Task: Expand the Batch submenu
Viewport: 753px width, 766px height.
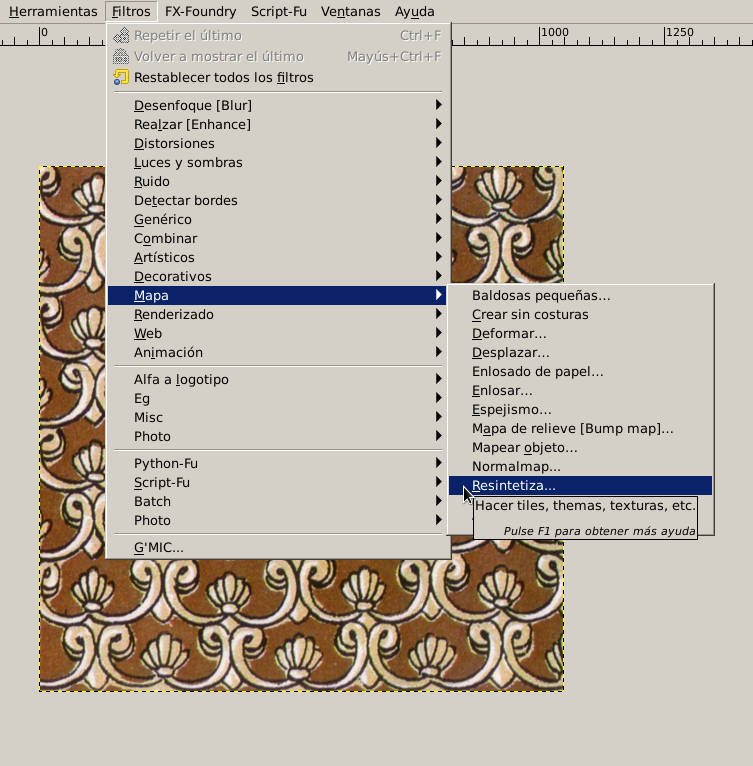Action: [x=277, y=501]
